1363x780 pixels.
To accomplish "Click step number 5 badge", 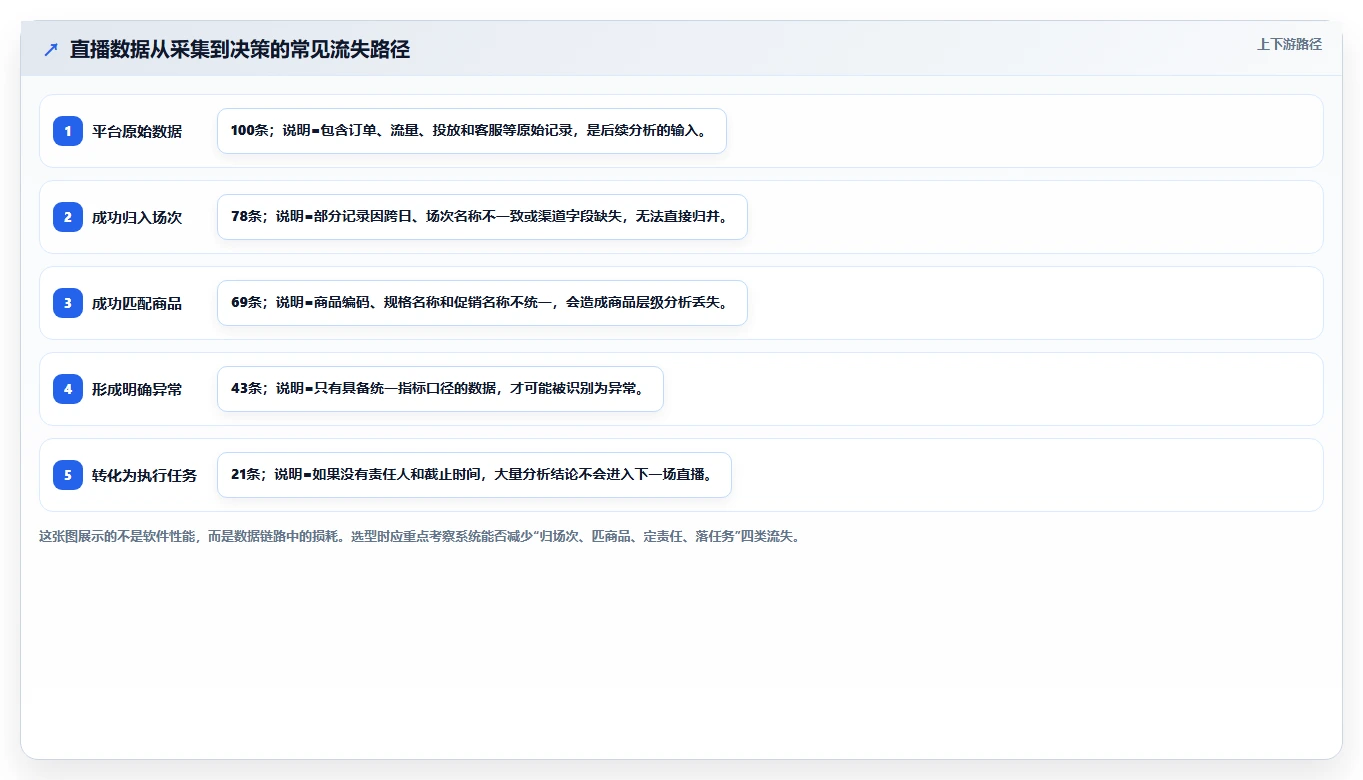I will [x=68, y=475].
